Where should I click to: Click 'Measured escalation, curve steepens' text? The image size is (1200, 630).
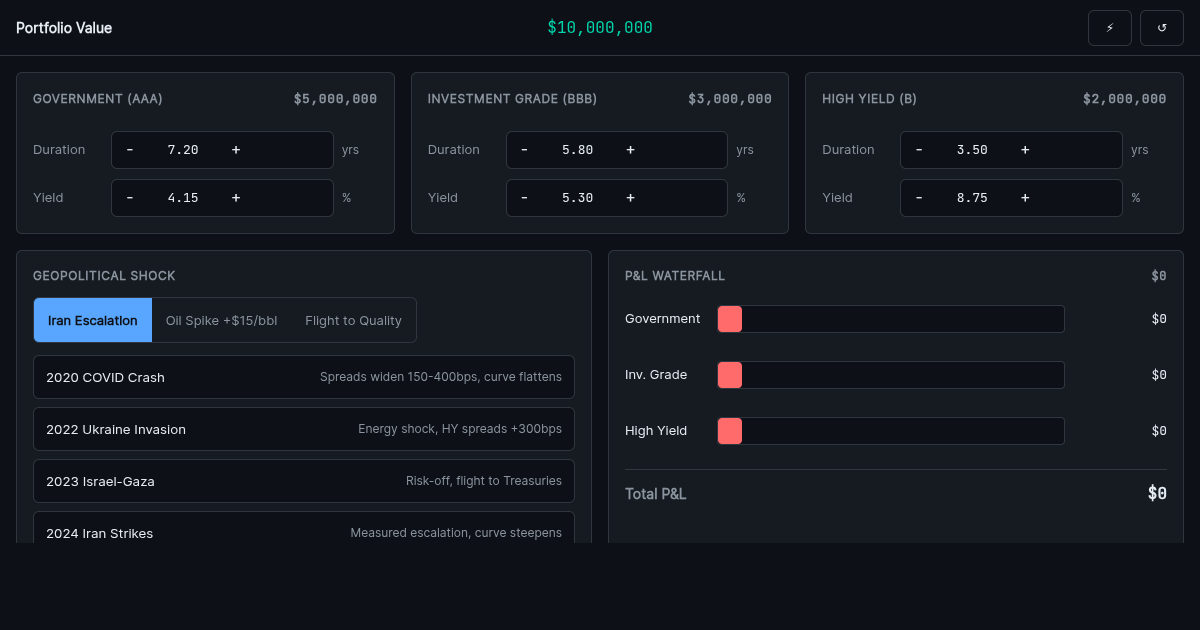point(456,533)
